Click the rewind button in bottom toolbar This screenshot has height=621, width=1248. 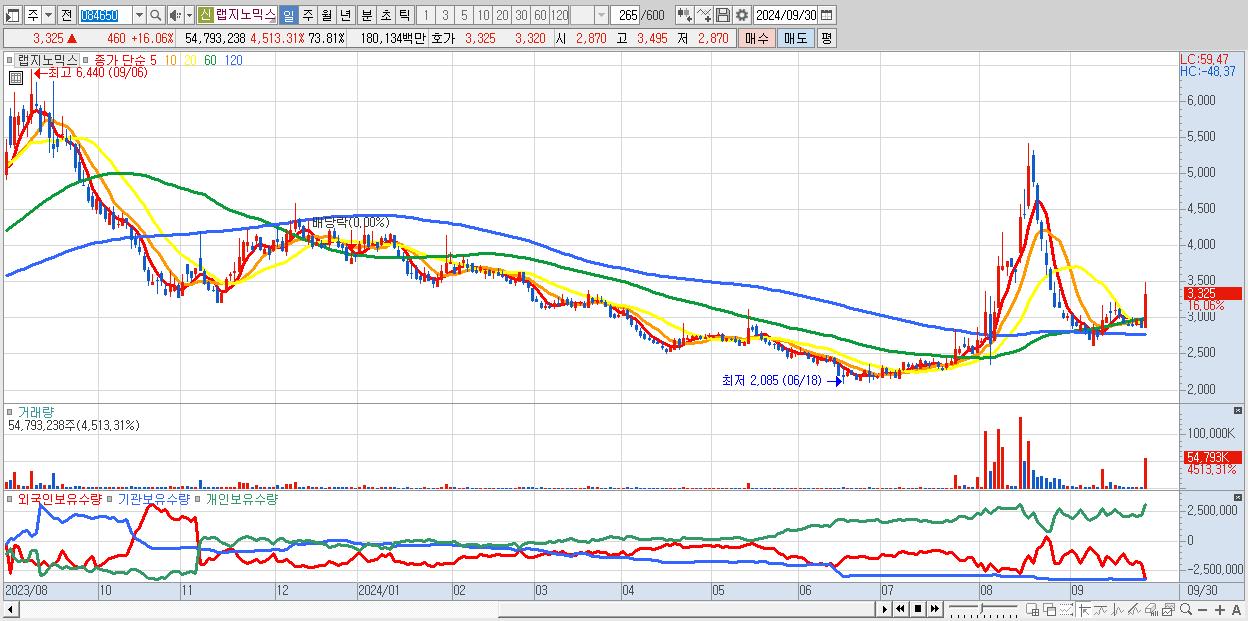[x=900, y=609]
